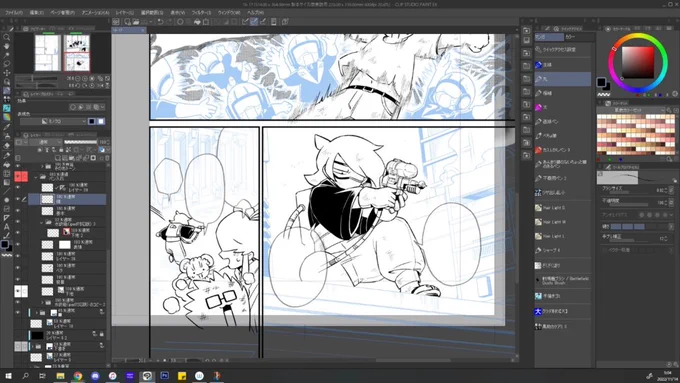Select the Hair Light S brush
The image size is (680, 383).
pyautogui.click(x=562, y=208)
